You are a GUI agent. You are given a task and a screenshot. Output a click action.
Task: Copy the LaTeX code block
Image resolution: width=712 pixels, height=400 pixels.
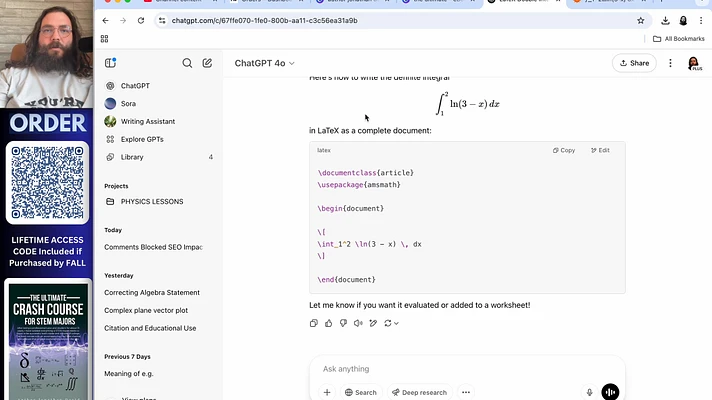pyautogui.click(x=564, y=150)
